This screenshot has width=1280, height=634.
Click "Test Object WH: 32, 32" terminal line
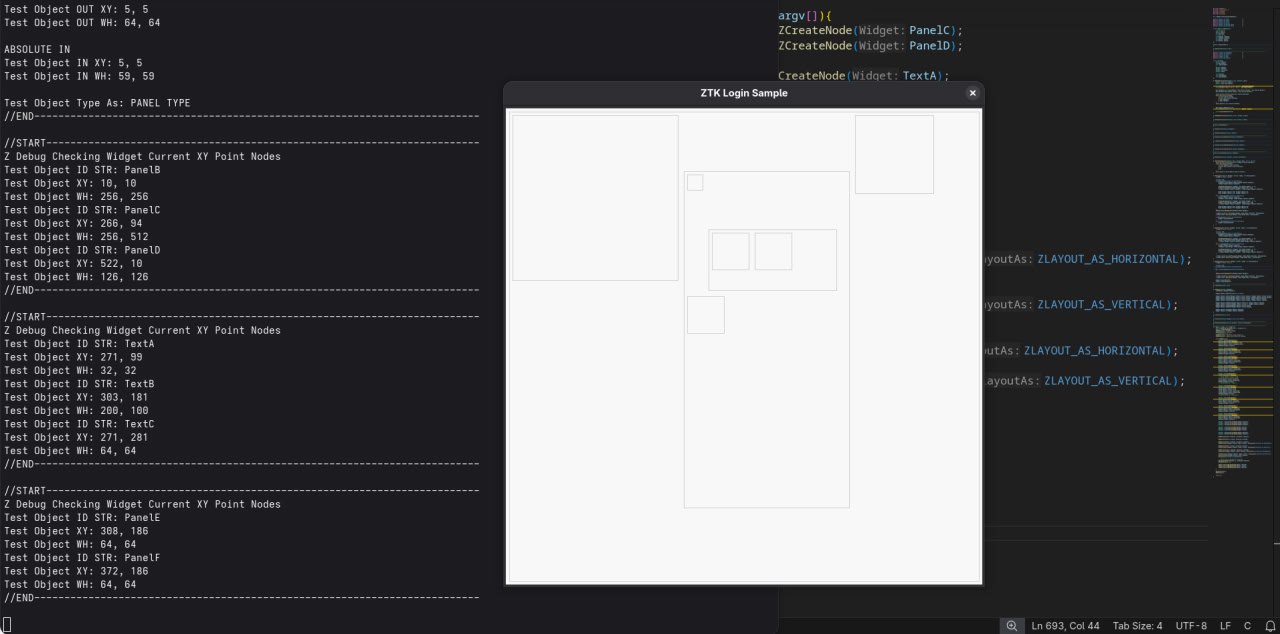tap(70, 371)
